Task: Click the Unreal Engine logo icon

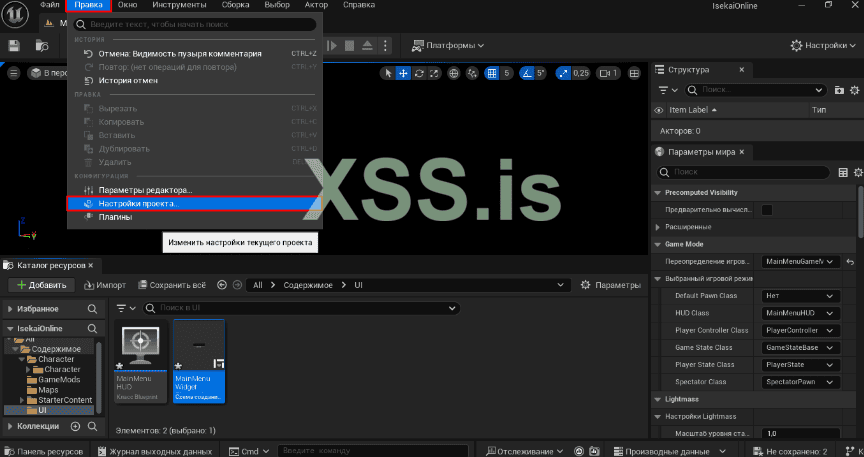Action: 15,14
